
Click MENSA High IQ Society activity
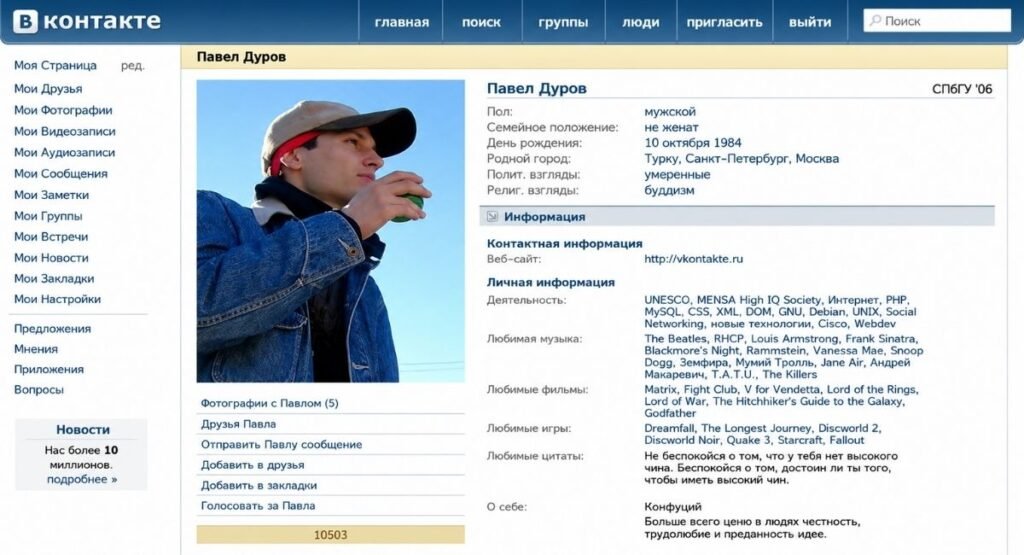point(759,300)
